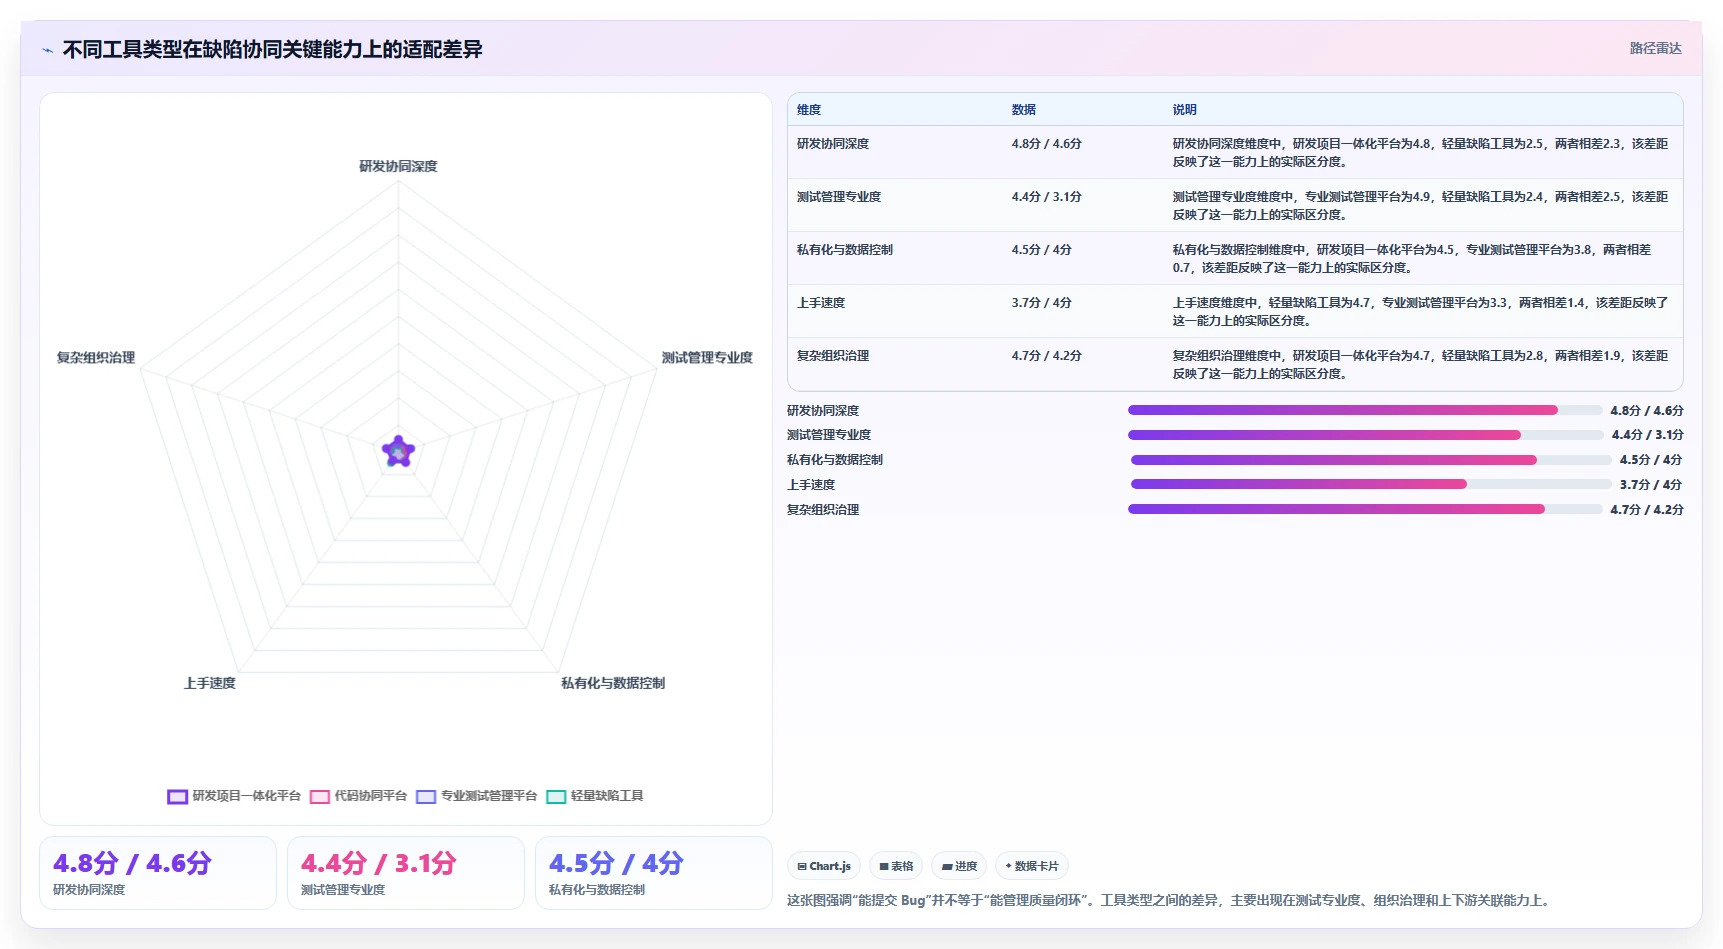Toggle 专业测试管理平台 legend swatch

427,797
